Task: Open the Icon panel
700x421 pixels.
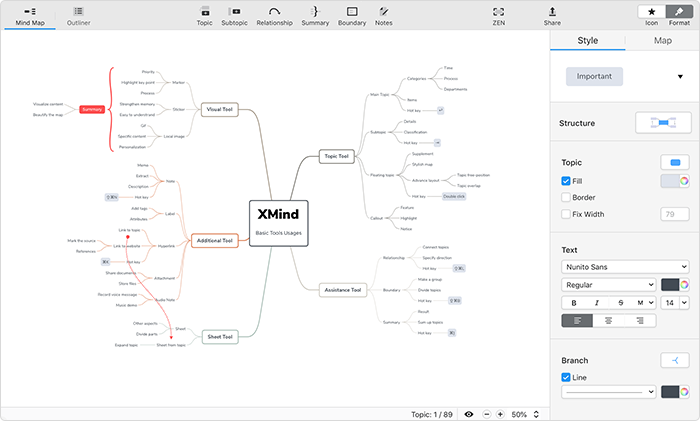Action: pyautogui.click(x=652, y=12)
